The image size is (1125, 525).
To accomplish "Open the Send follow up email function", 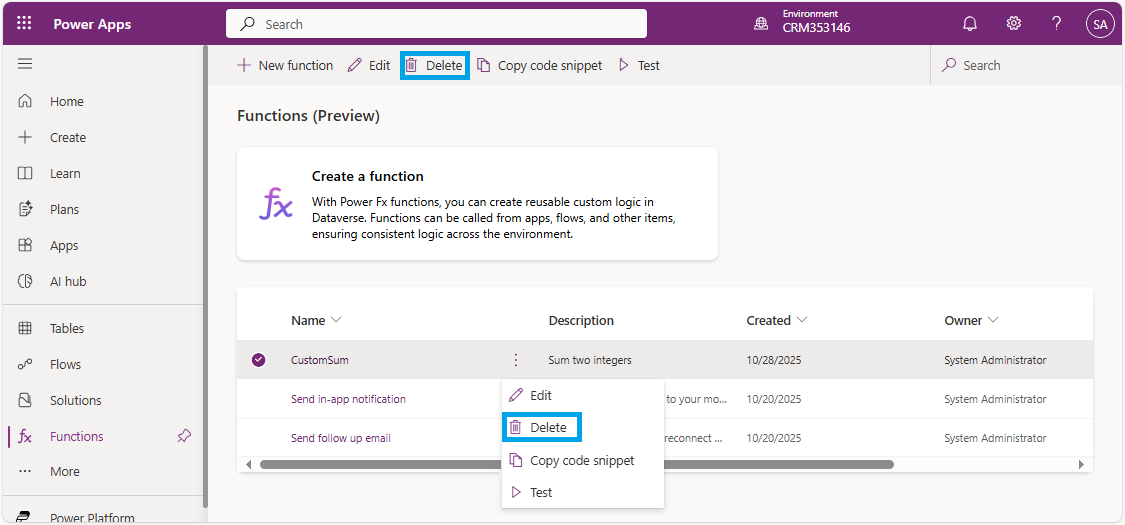I will click(x=340, y=438).
